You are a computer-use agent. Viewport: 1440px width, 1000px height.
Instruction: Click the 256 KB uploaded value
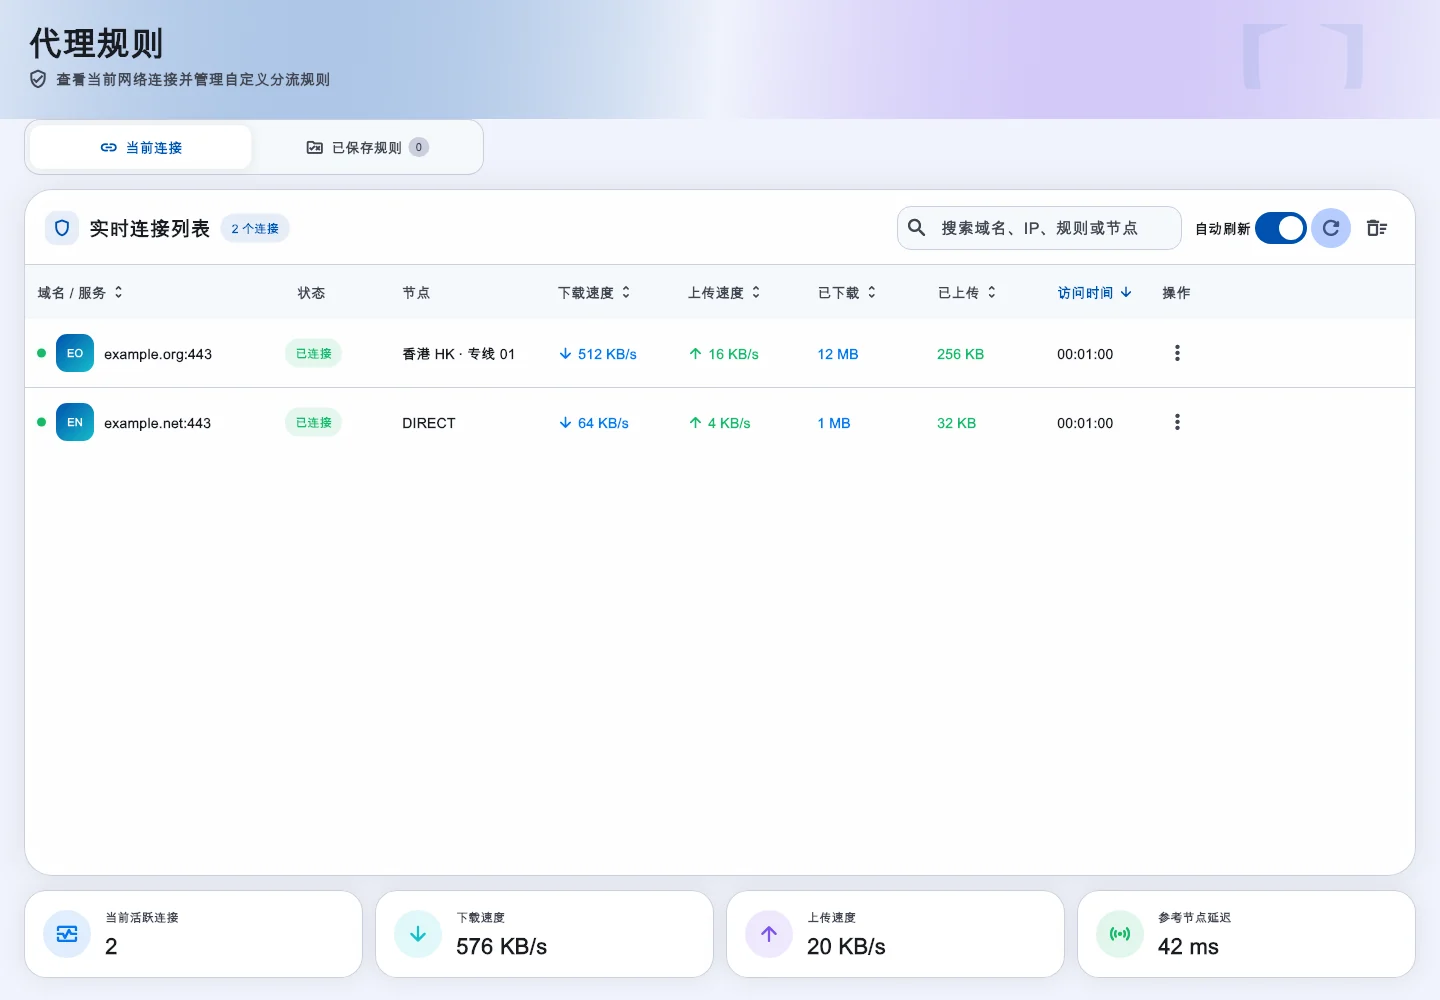pos(960,354)
